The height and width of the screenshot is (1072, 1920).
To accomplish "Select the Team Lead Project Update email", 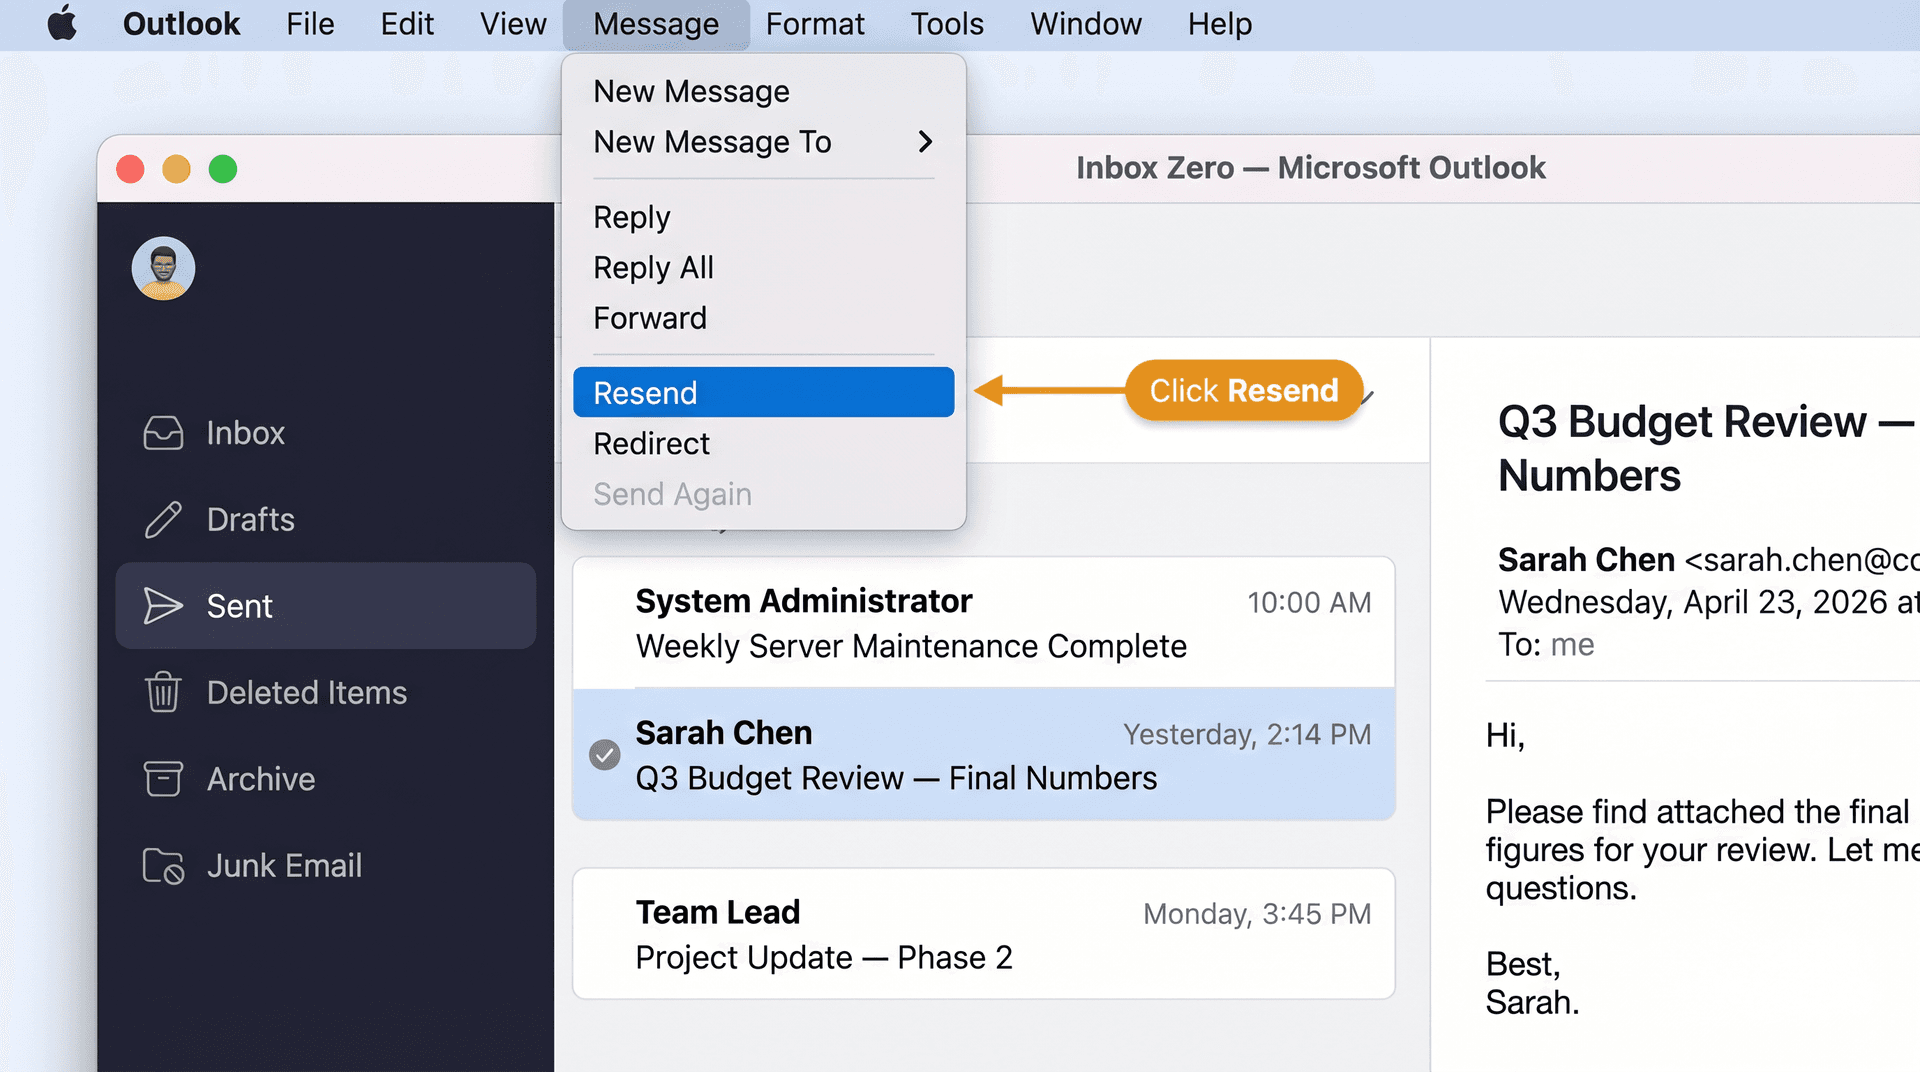I will tap(983, 933).
